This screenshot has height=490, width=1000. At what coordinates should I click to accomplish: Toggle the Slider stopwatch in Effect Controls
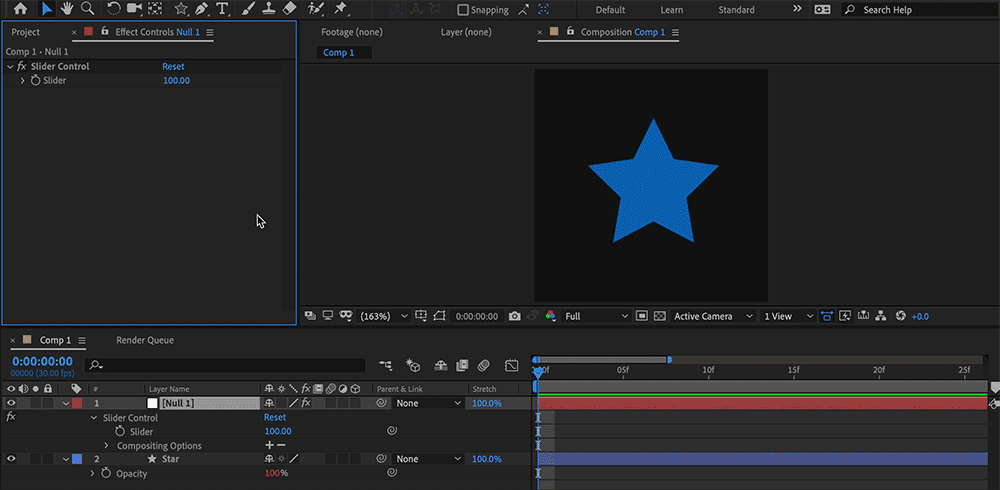[x=35, y=80]
